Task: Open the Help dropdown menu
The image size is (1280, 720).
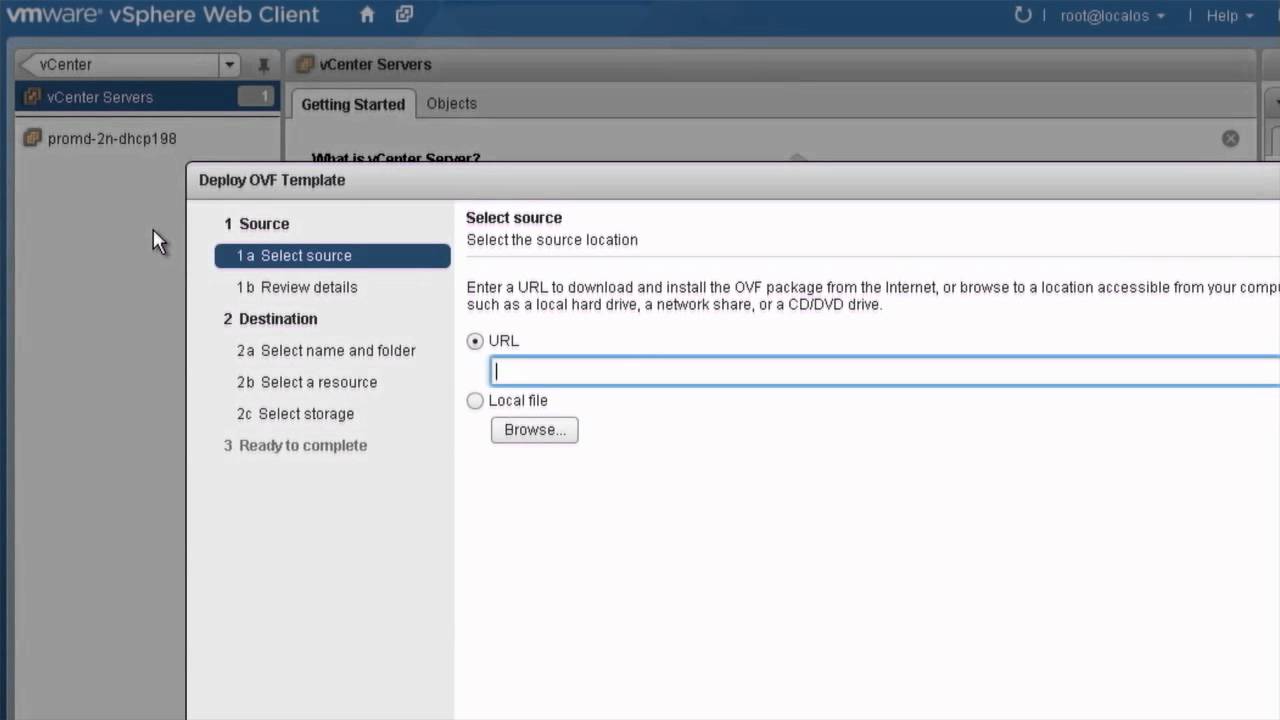Action: coord(1230,16)
